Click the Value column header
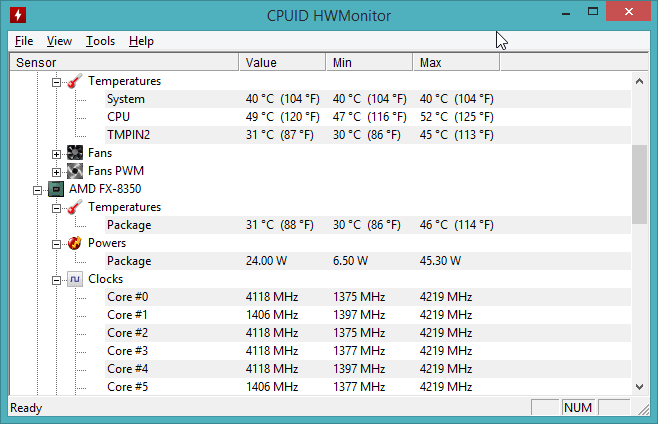Viewport: 658px width, 424px height. (x=282, y=63)
